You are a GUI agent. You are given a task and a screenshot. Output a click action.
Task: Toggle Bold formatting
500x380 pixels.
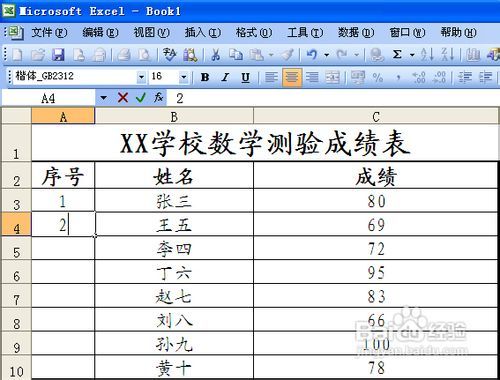205,78
